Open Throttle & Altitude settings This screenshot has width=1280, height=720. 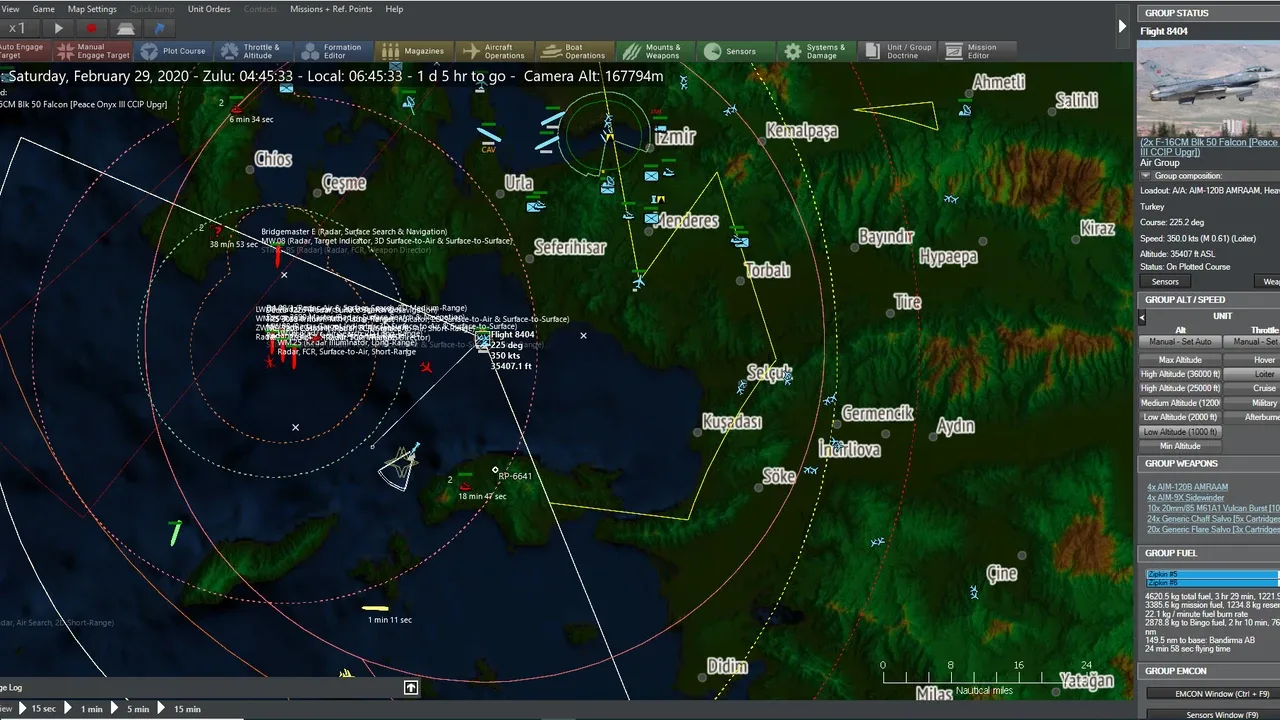click(251, 51)
